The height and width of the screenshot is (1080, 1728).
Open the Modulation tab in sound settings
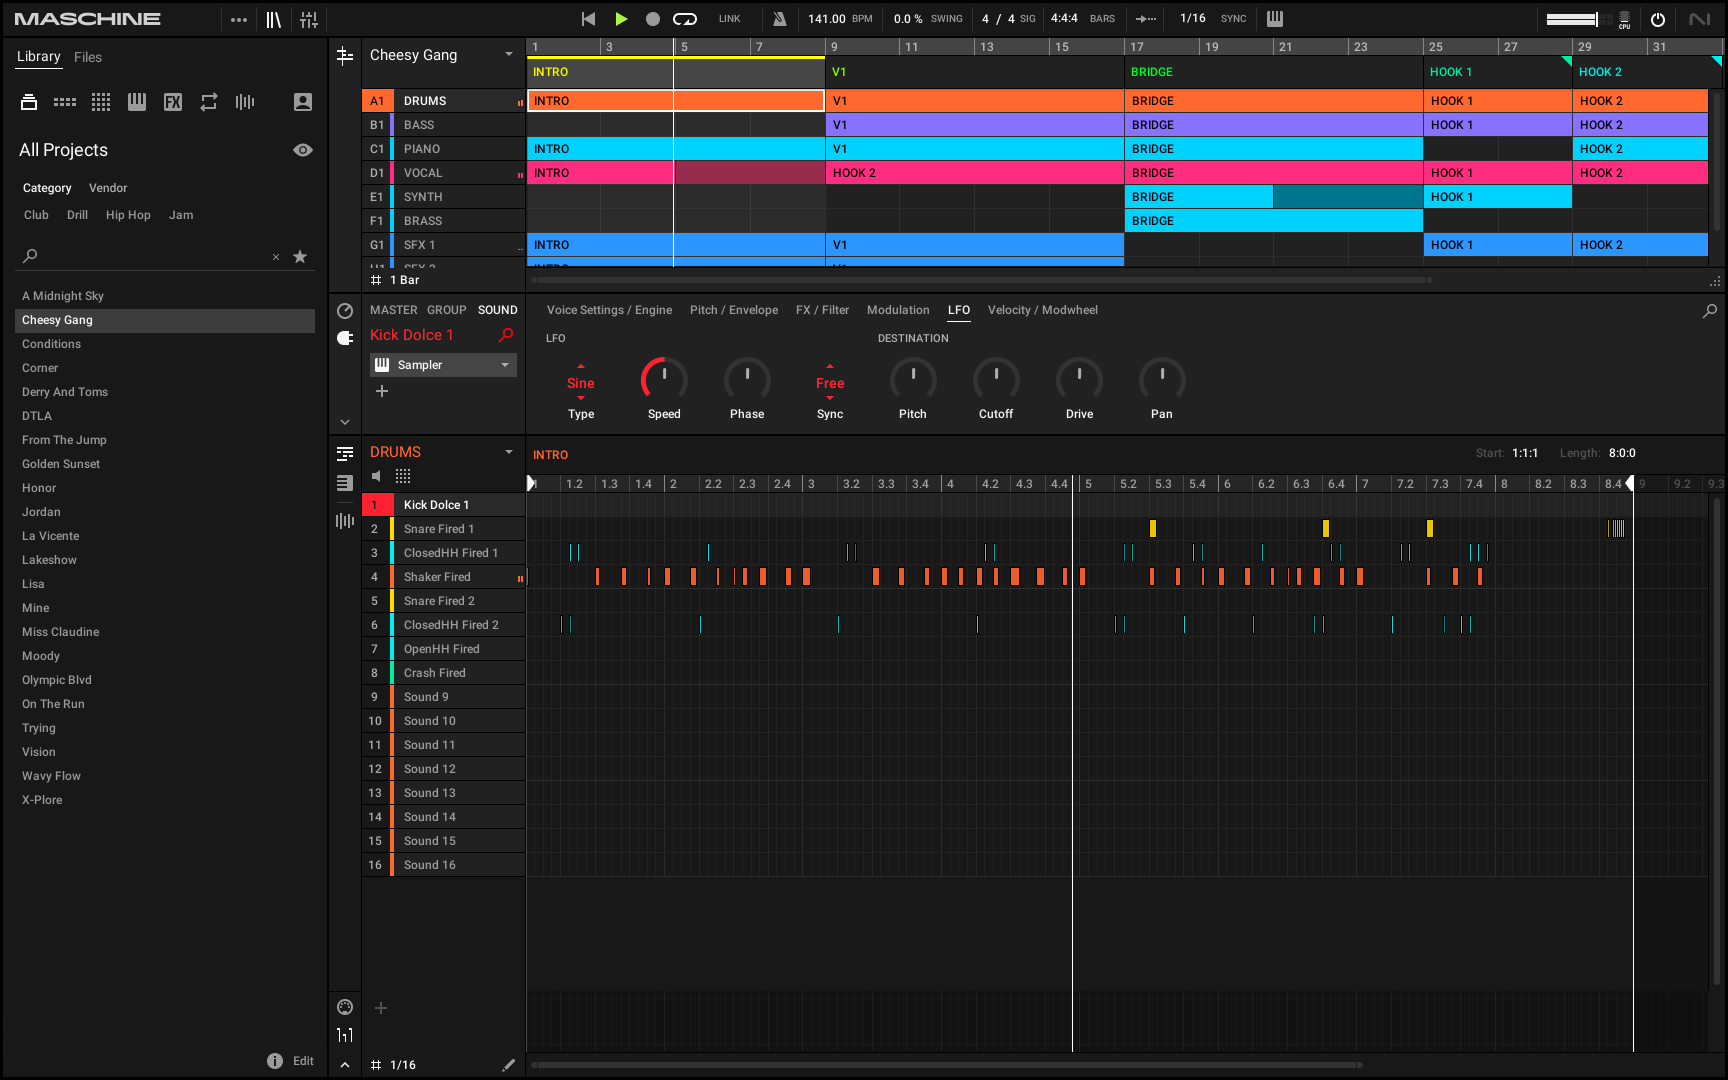[x=897, y=310]
